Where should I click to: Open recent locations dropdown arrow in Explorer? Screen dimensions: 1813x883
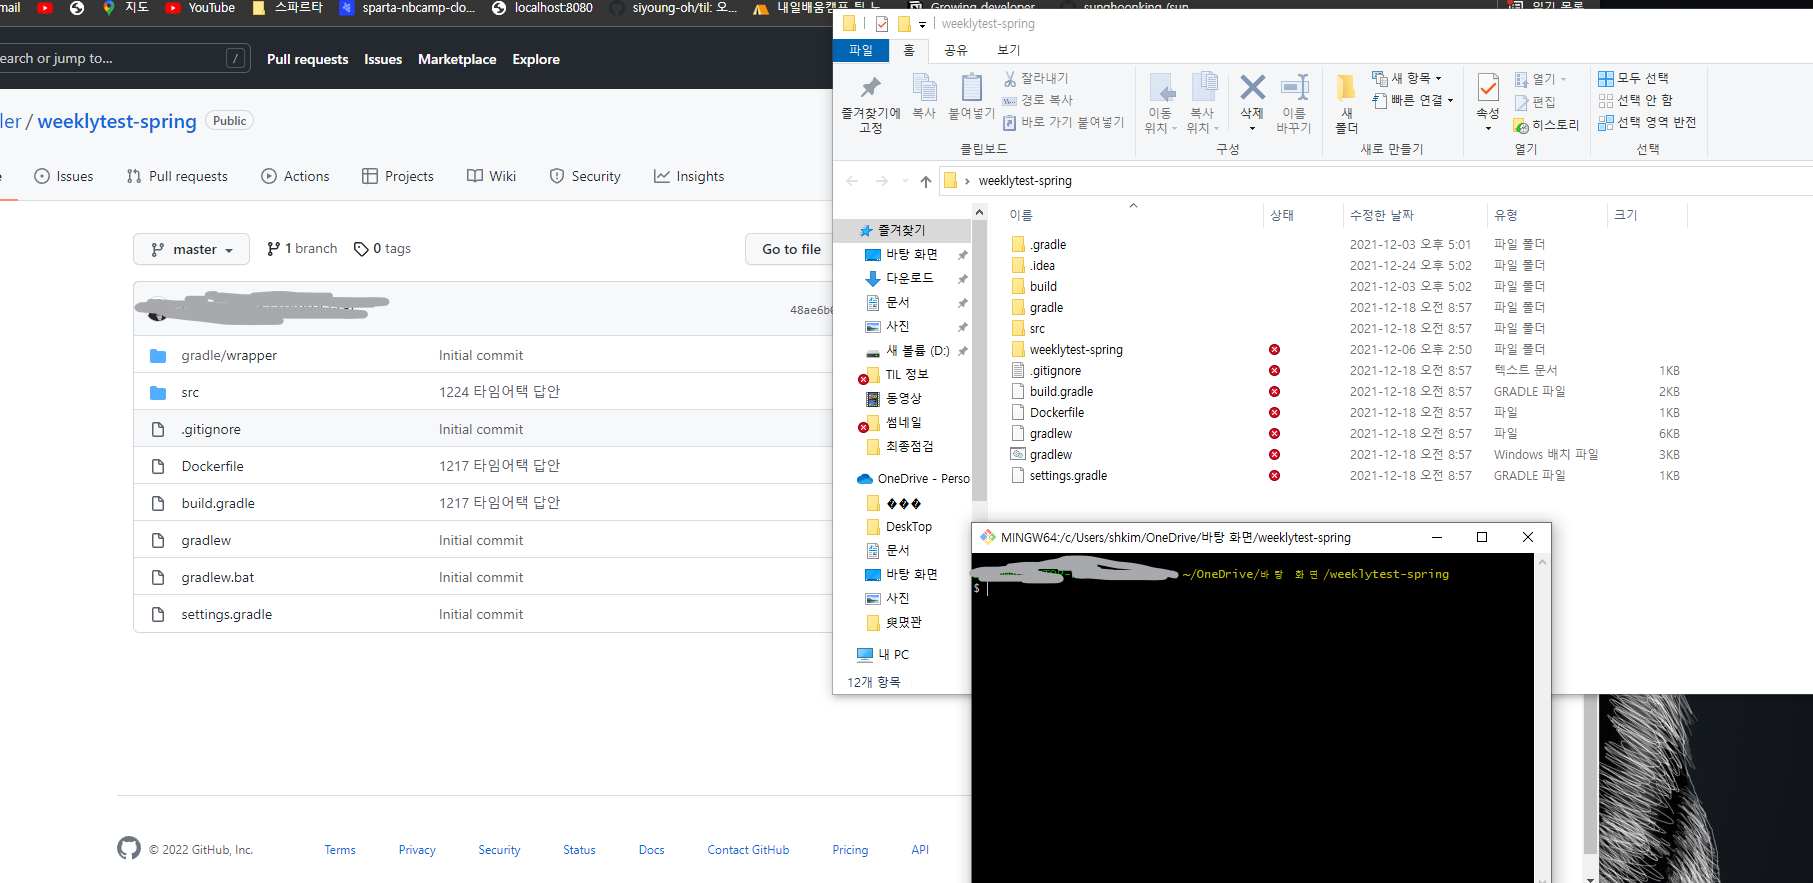(905, 181)
